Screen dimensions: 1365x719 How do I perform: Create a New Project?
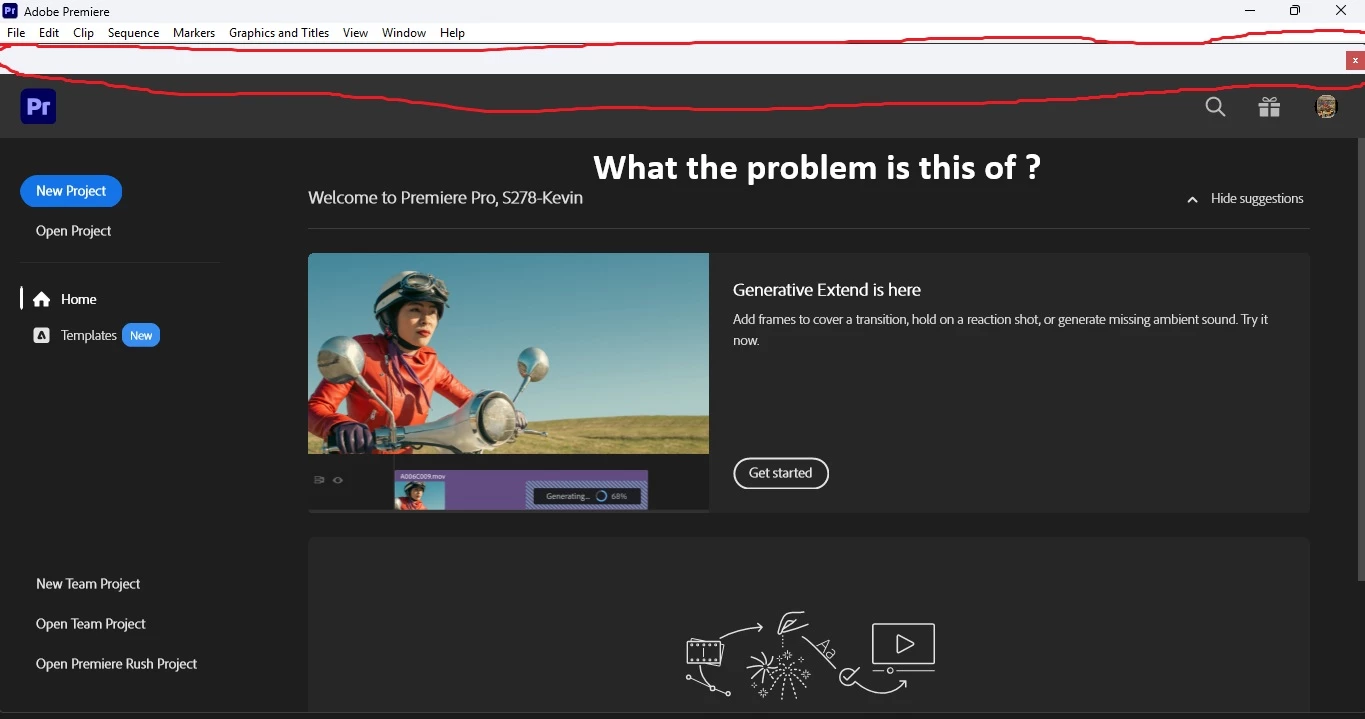point(71,191)
